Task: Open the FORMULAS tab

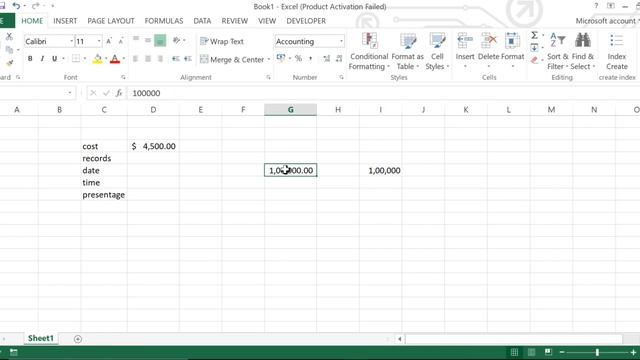Action: click(164, 21)
